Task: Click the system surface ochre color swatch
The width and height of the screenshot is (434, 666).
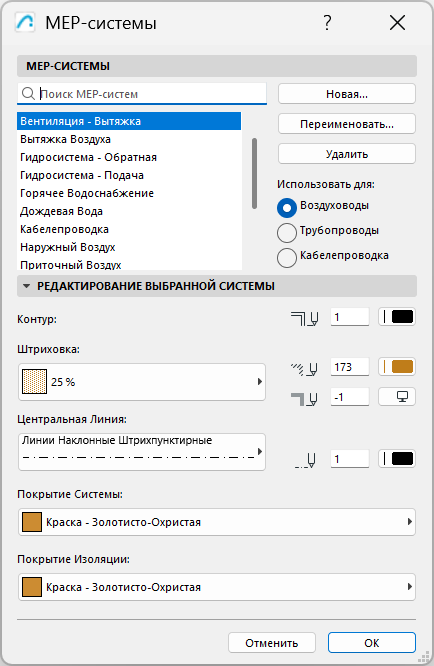Action: point(32,522)
